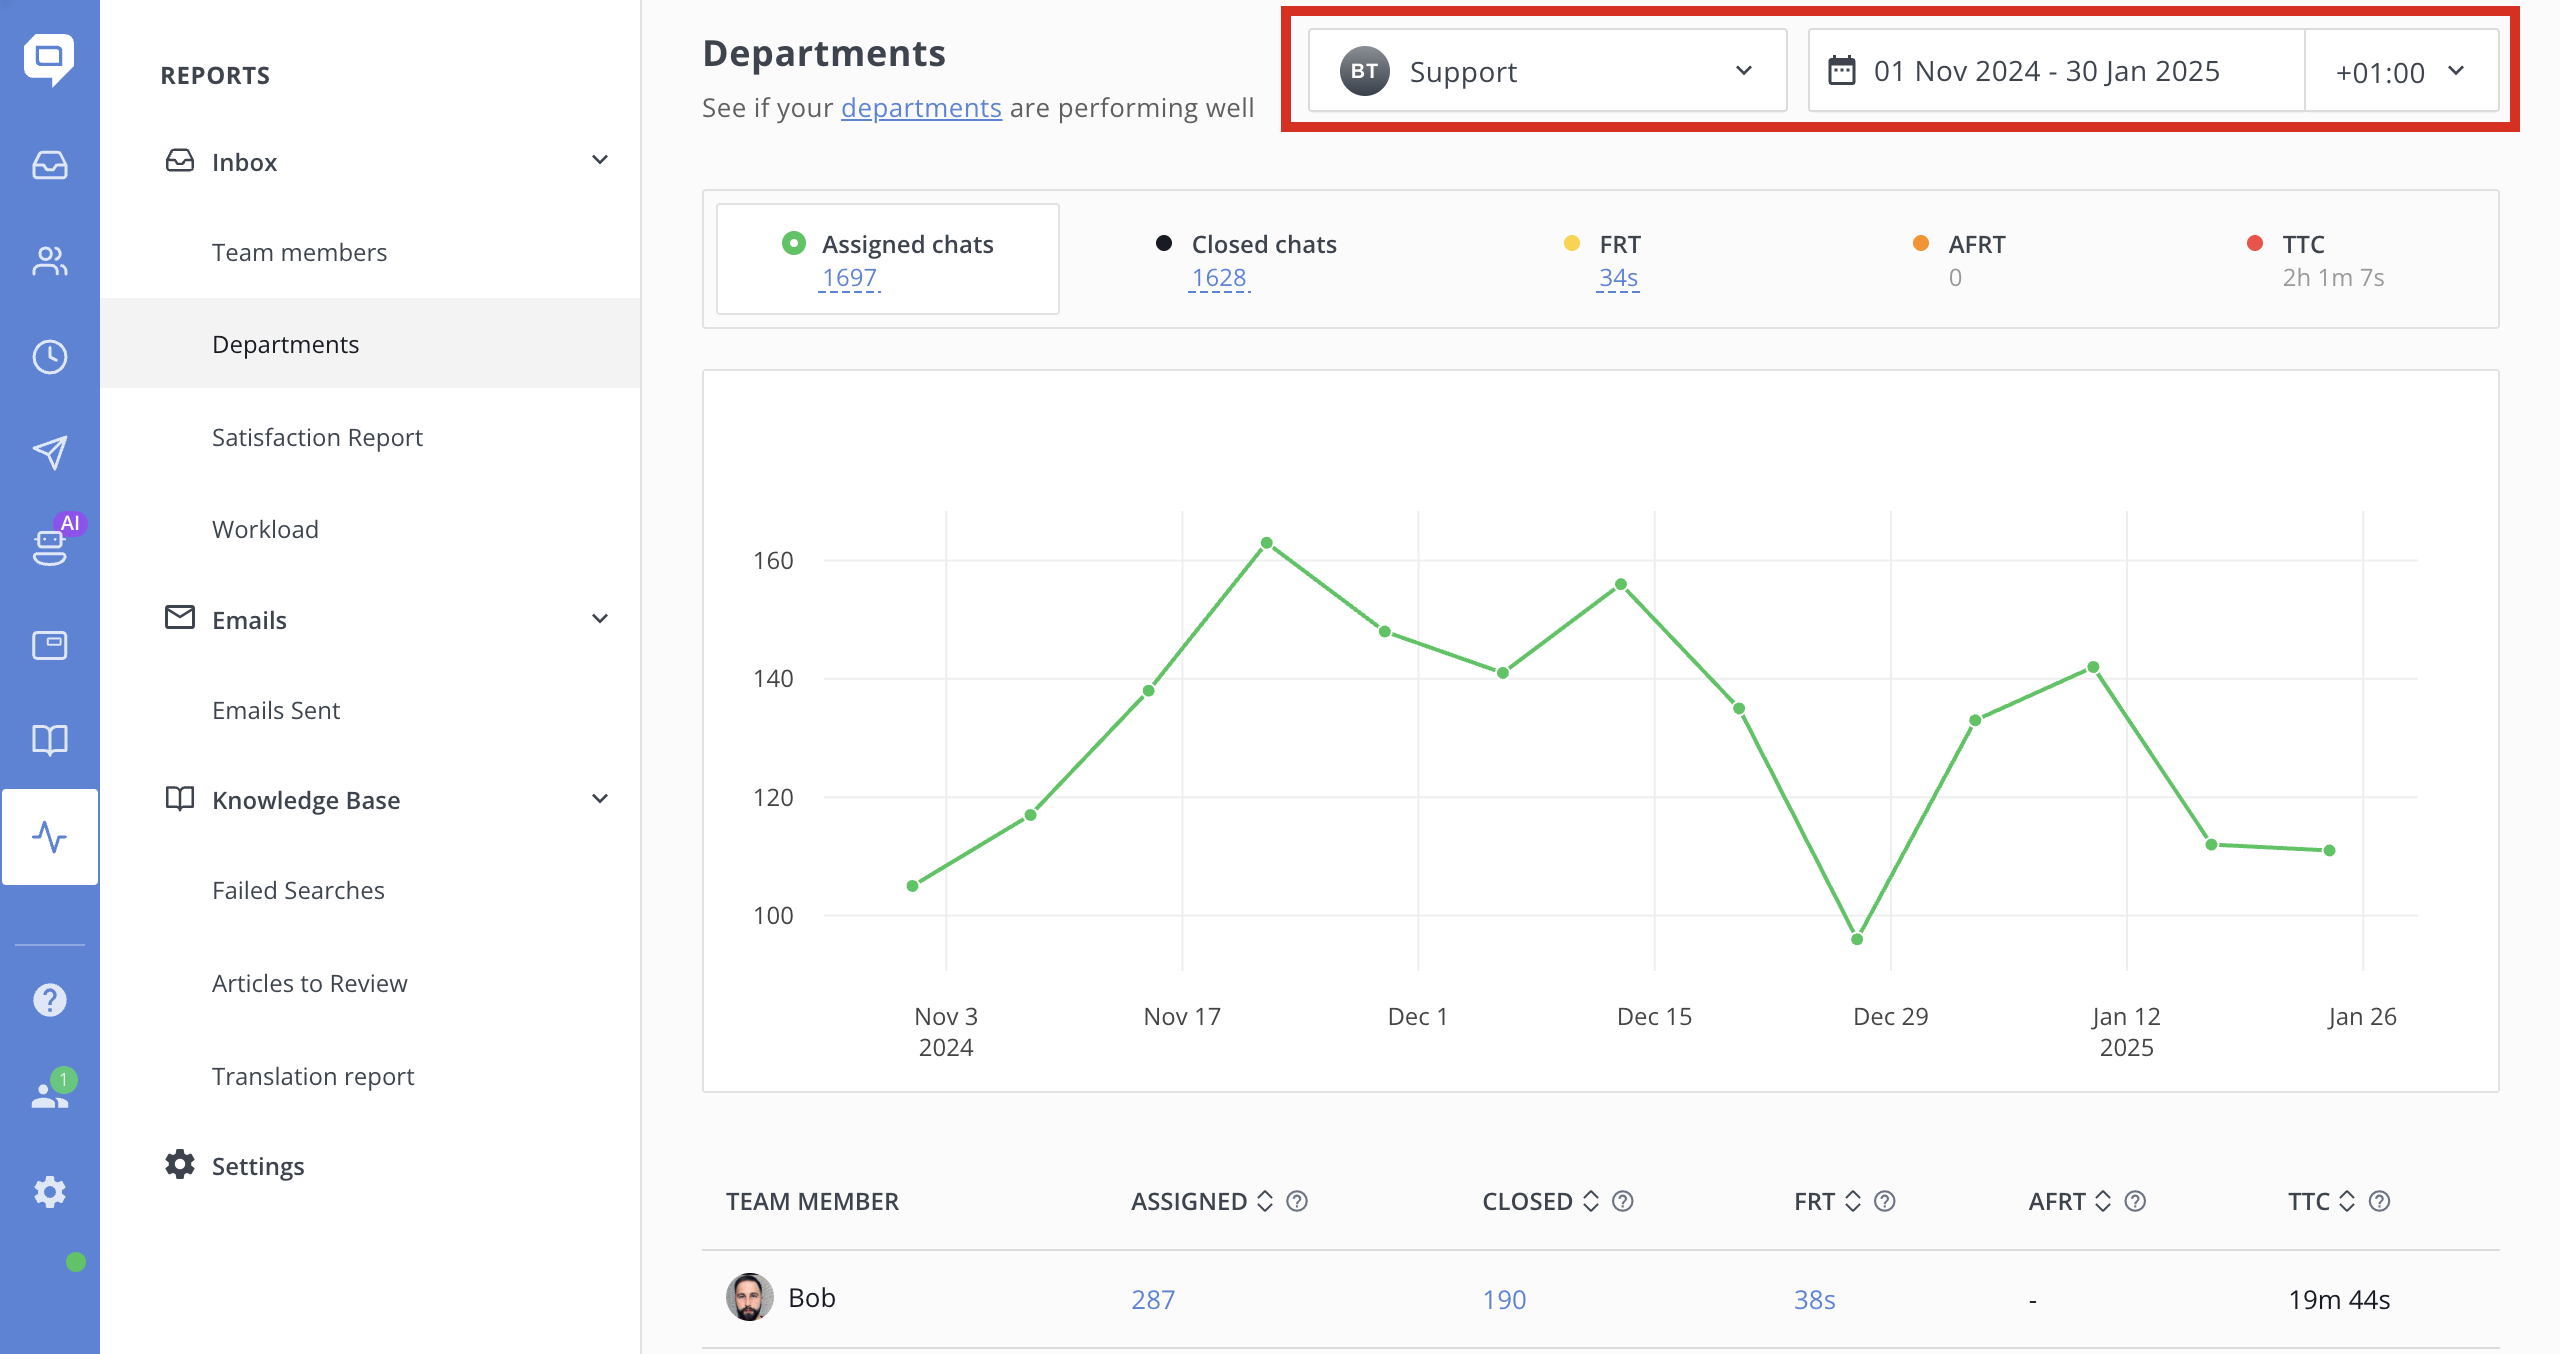Open the help question mark icon
This screenshot has height=1354, width=2560.
pos(50,1000)
